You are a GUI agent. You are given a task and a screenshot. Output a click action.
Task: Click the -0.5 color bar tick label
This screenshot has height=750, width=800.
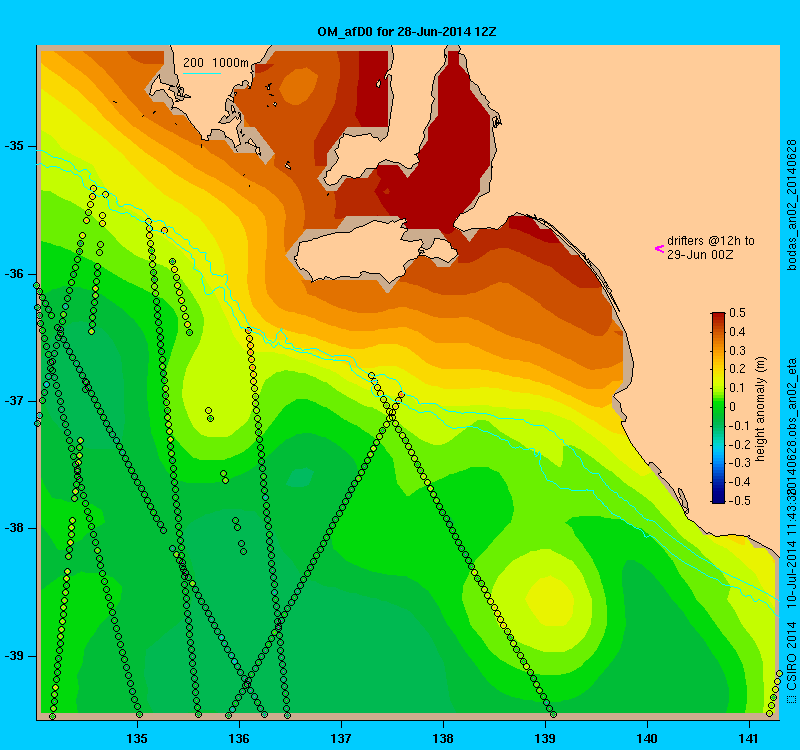pos(738,501)
